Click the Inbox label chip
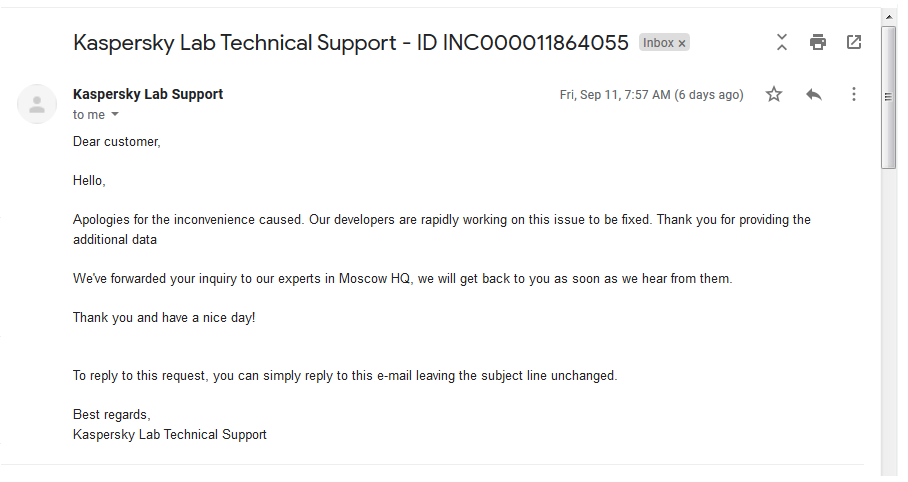Image resolution: width=908 pixels, height=482 pixels. pos(658,43)
